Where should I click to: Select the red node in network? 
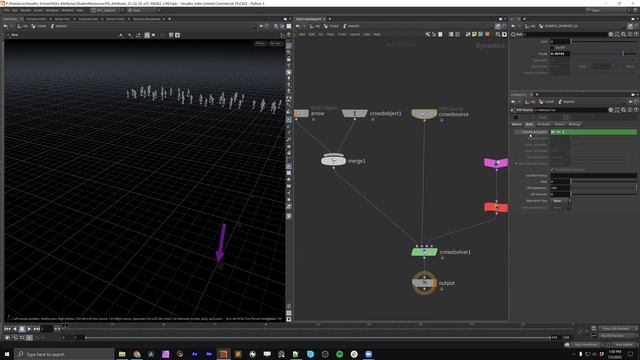point(496,207)
